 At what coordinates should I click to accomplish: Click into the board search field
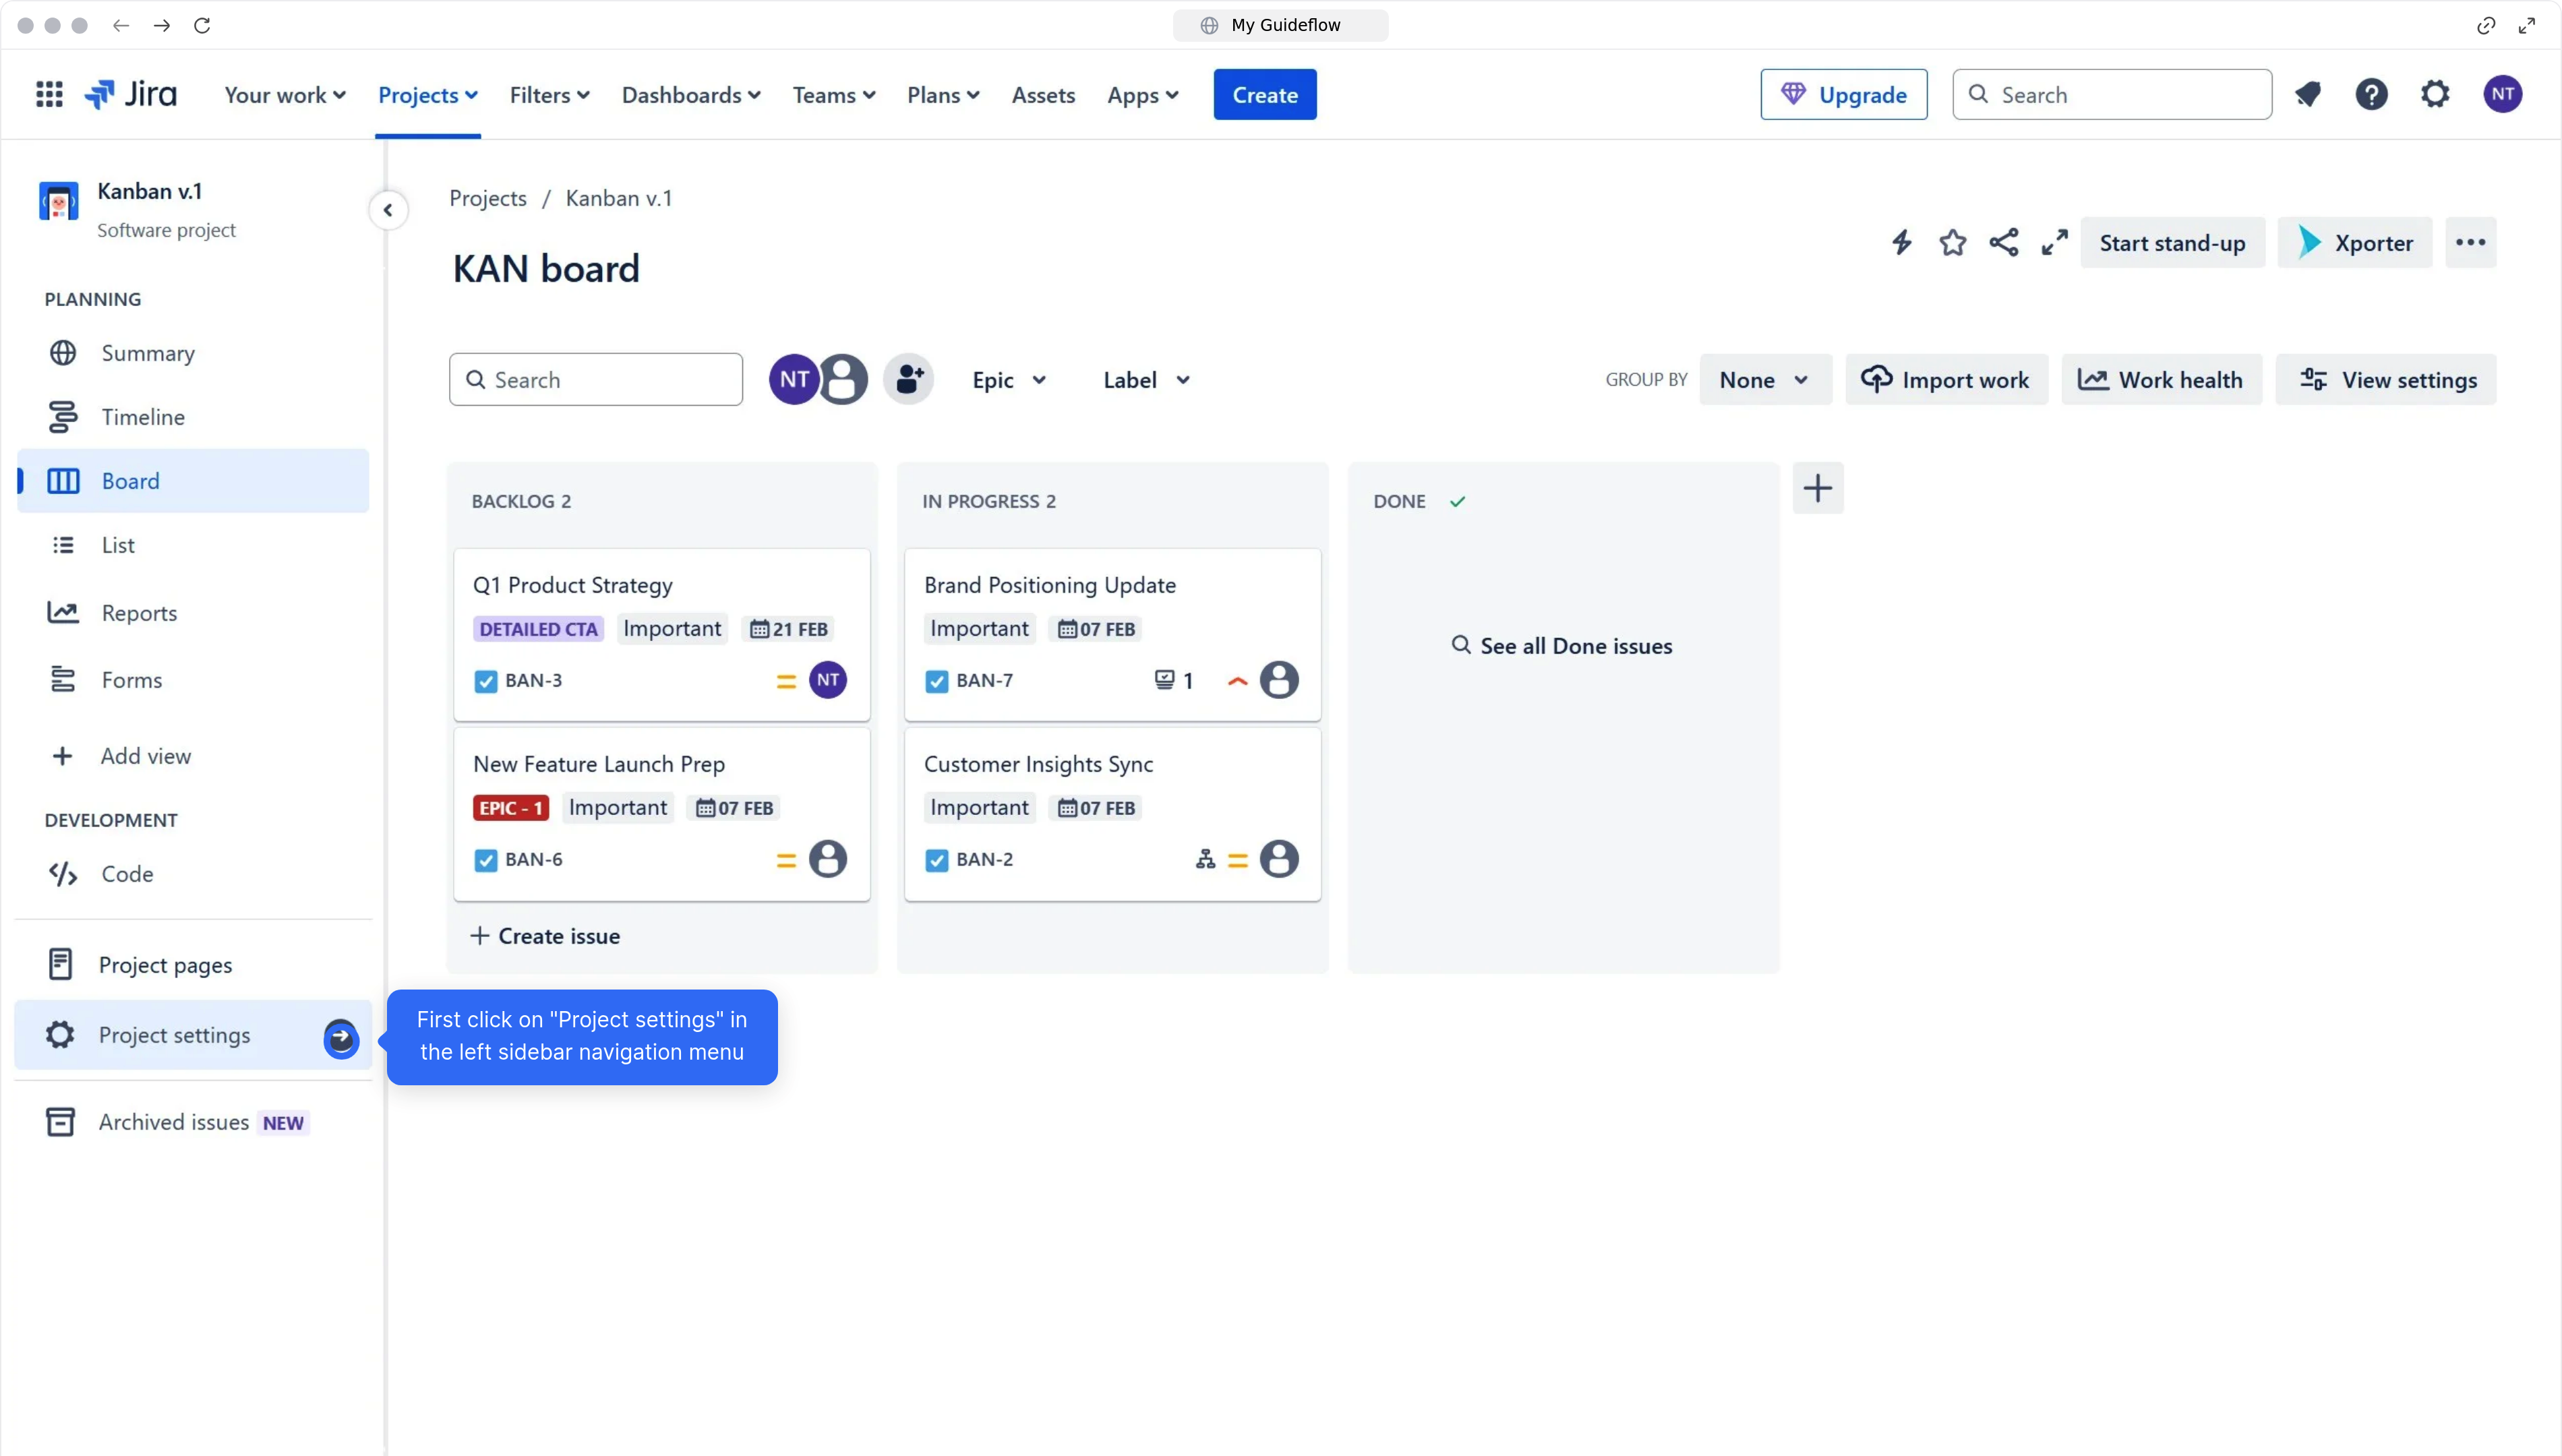(595, 379)
